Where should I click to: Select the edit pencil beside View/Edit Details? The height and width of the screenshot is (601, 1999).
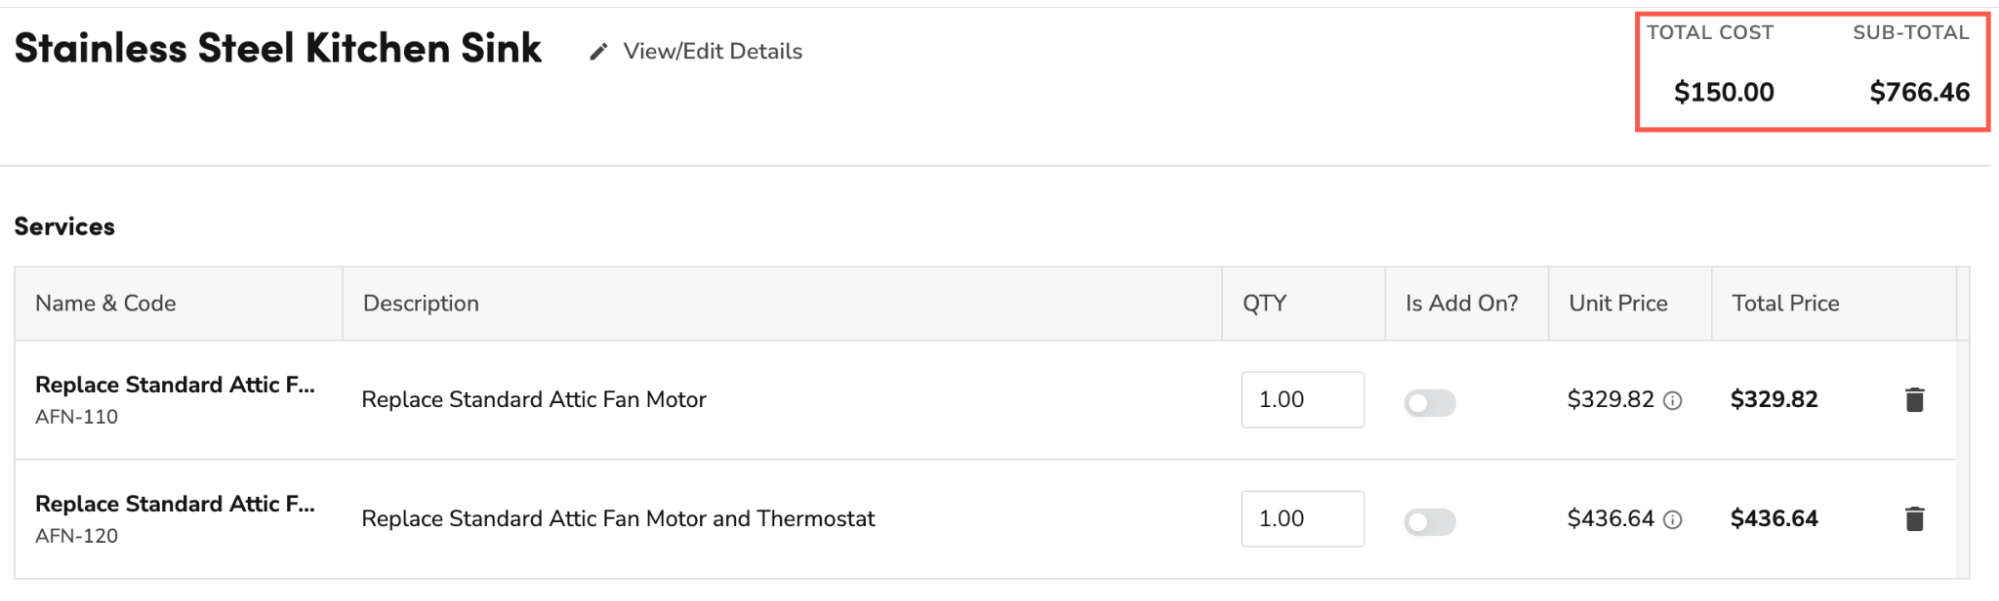coord(599,50)
